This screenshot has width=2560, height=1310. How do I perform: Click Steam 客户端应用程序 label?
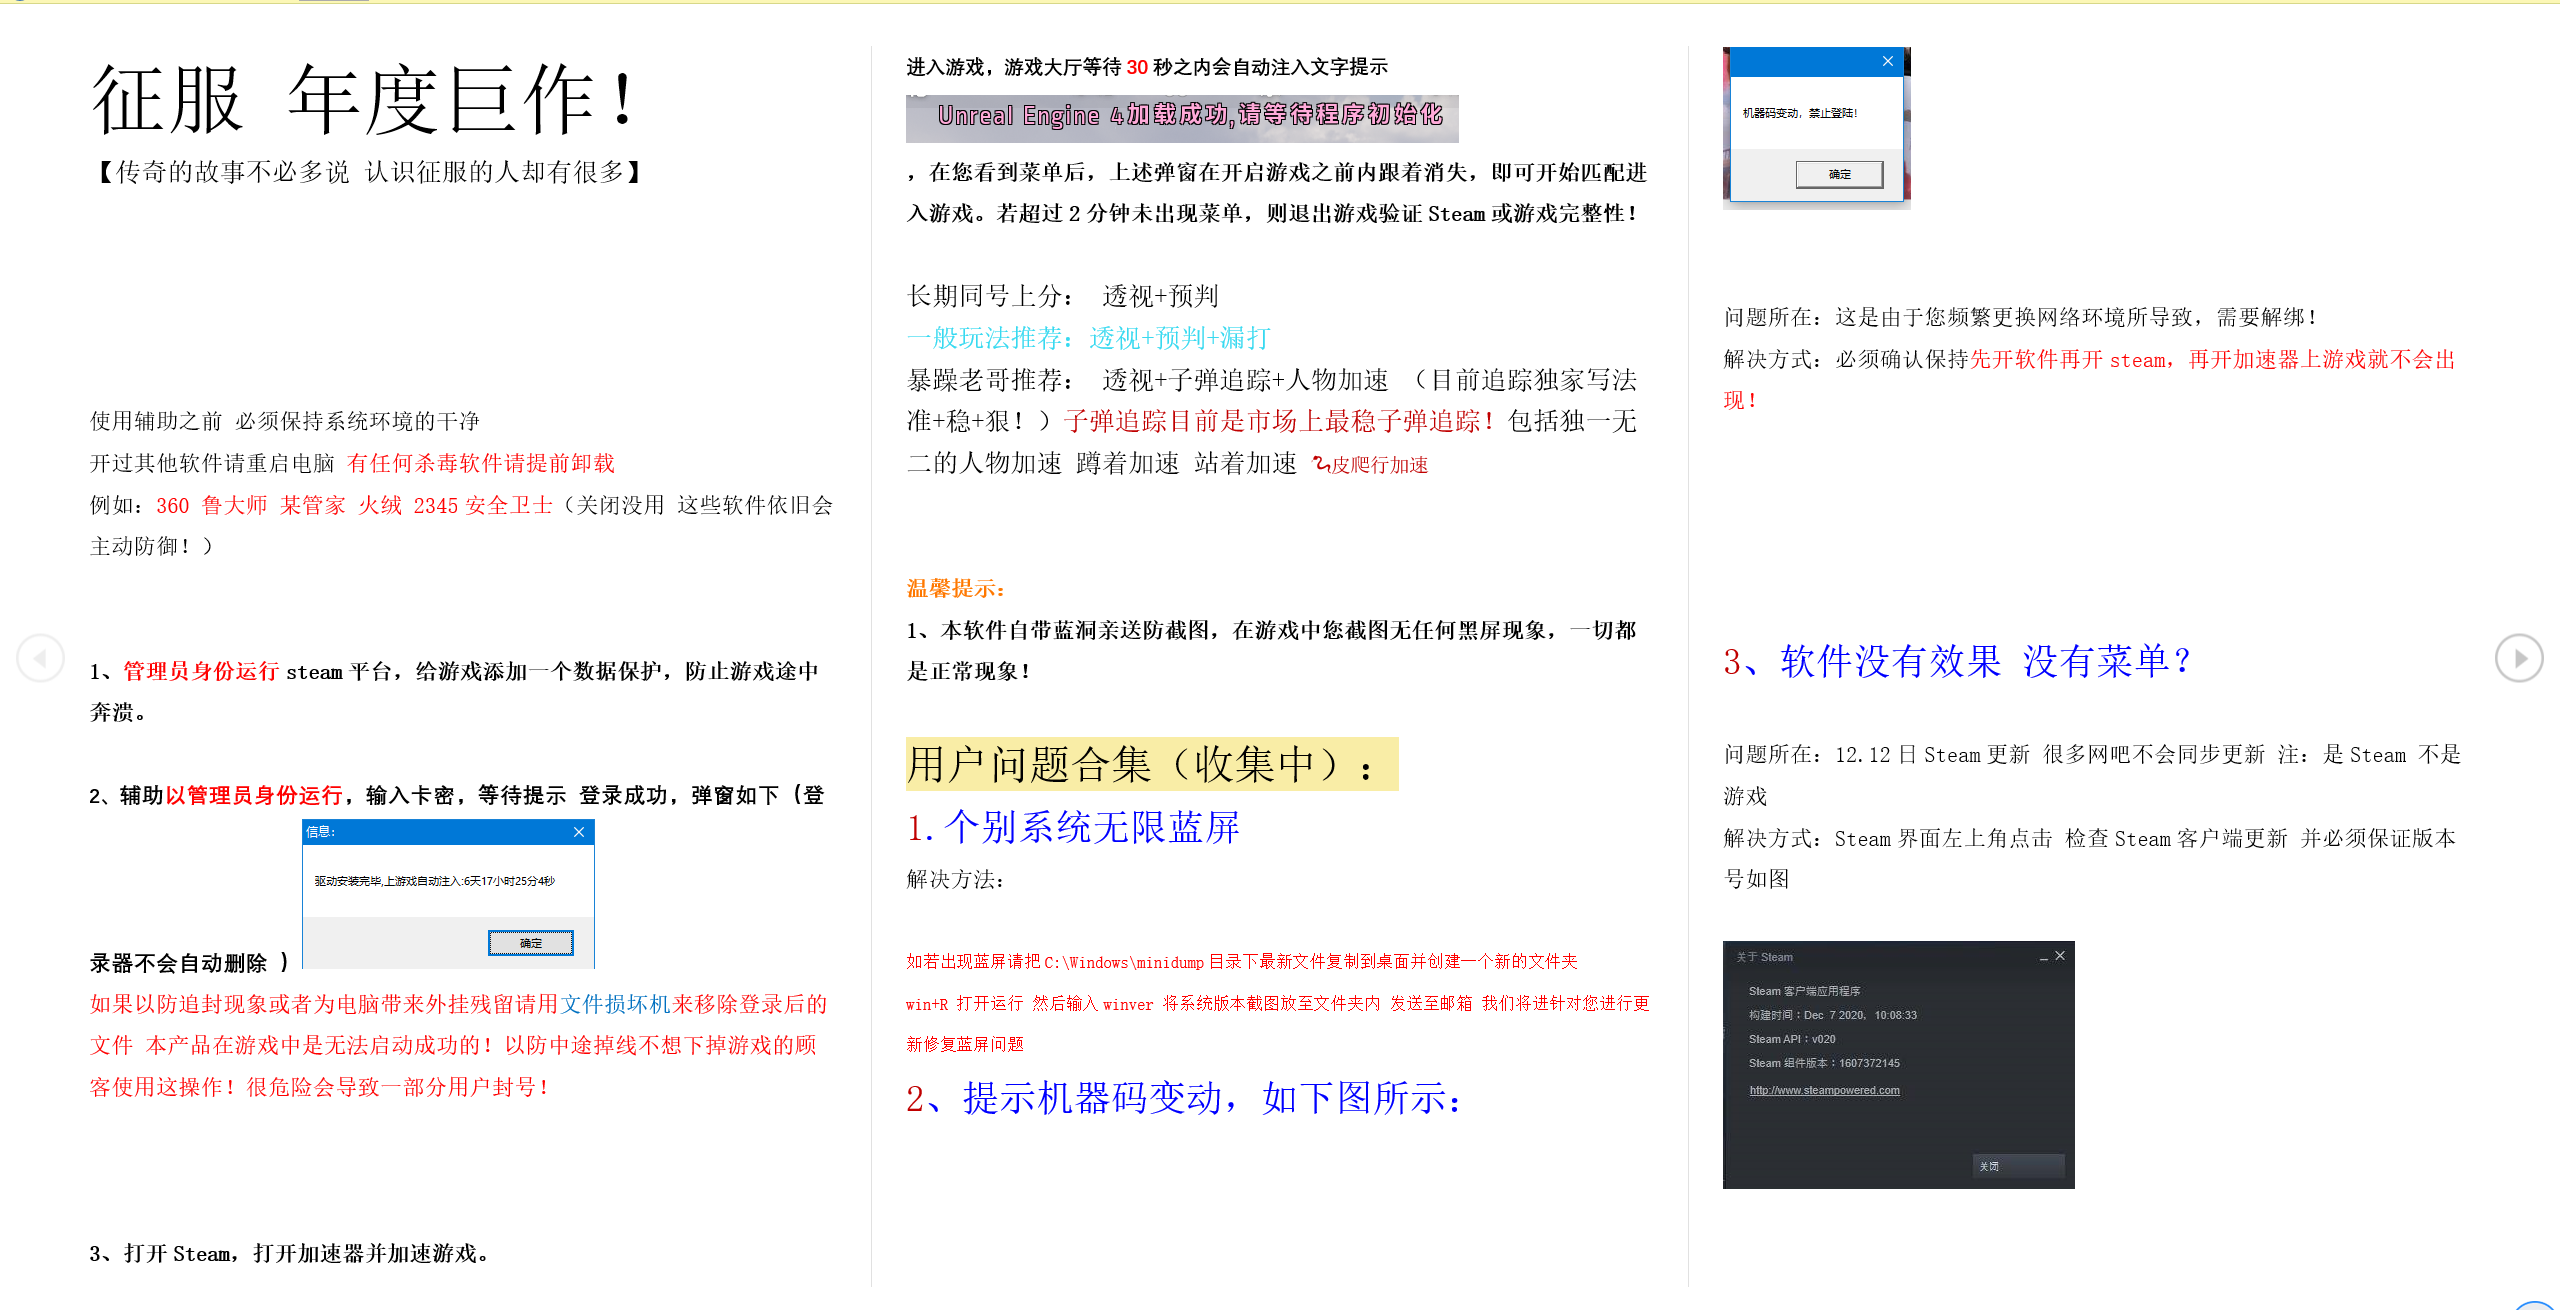pyautogui.click(x=1804, y=991)
